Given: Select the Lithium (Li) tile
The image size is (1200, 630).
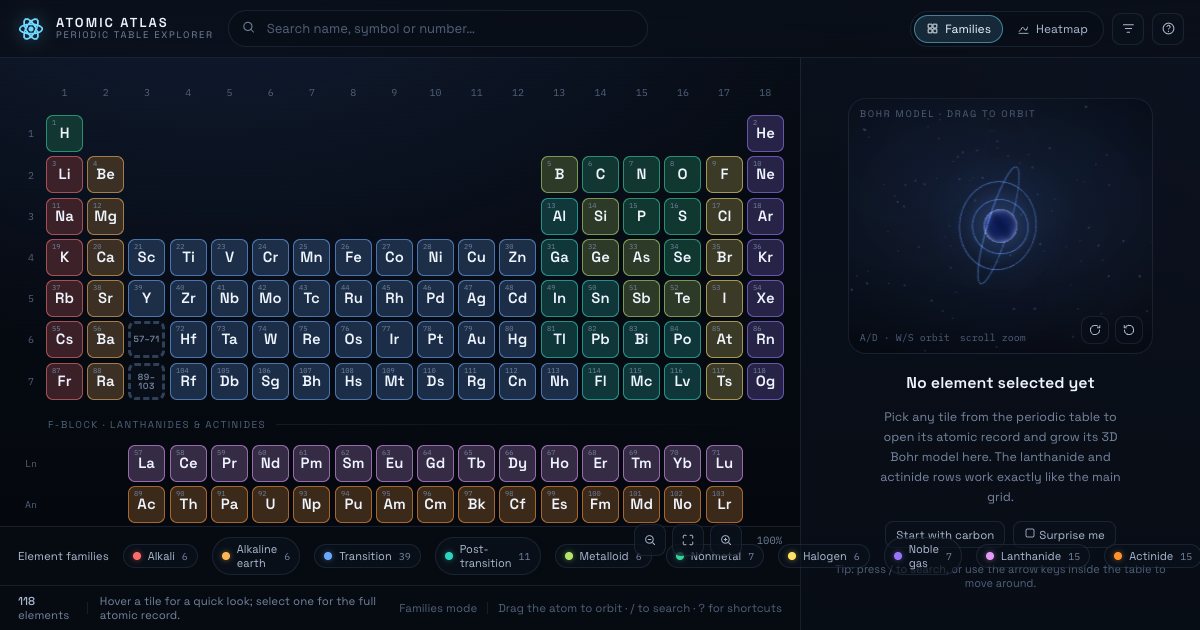Looking at the screenshot, I should [64, 174].
